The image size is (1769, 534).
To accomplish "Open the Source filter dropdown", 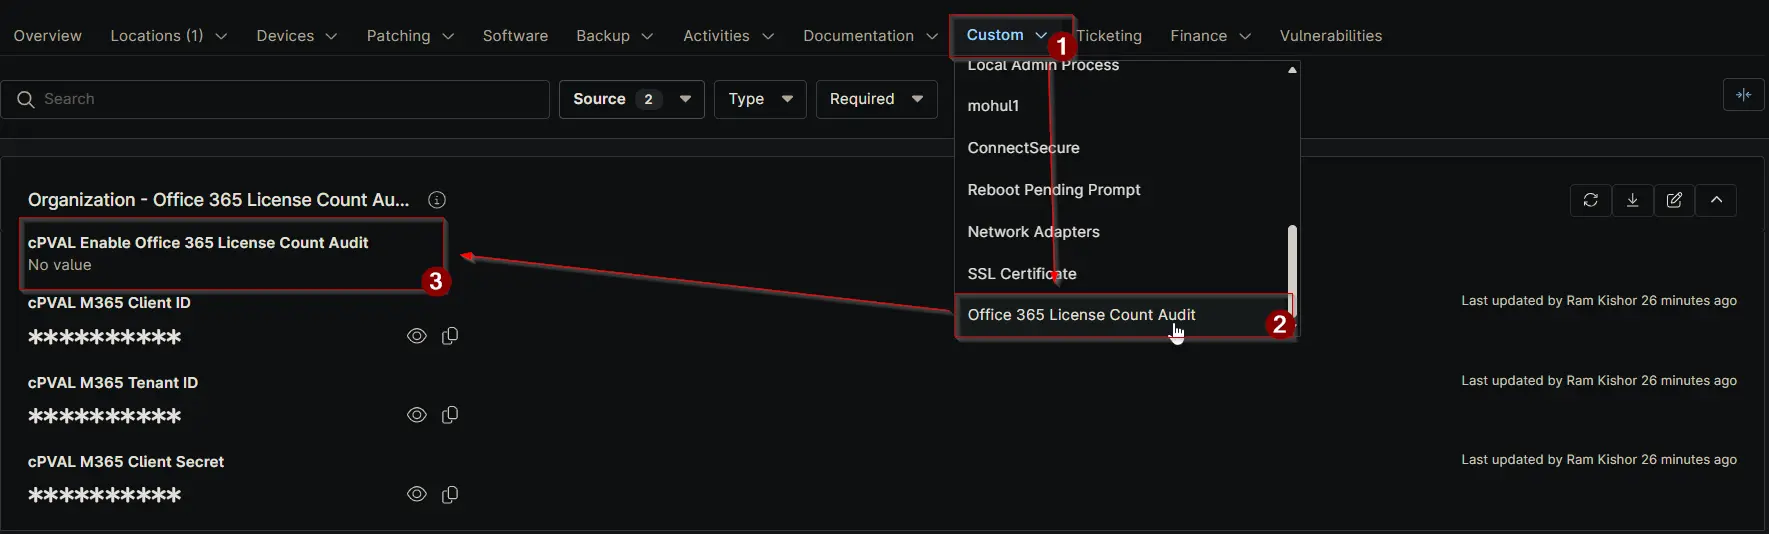I will click(x=631, y=99).
